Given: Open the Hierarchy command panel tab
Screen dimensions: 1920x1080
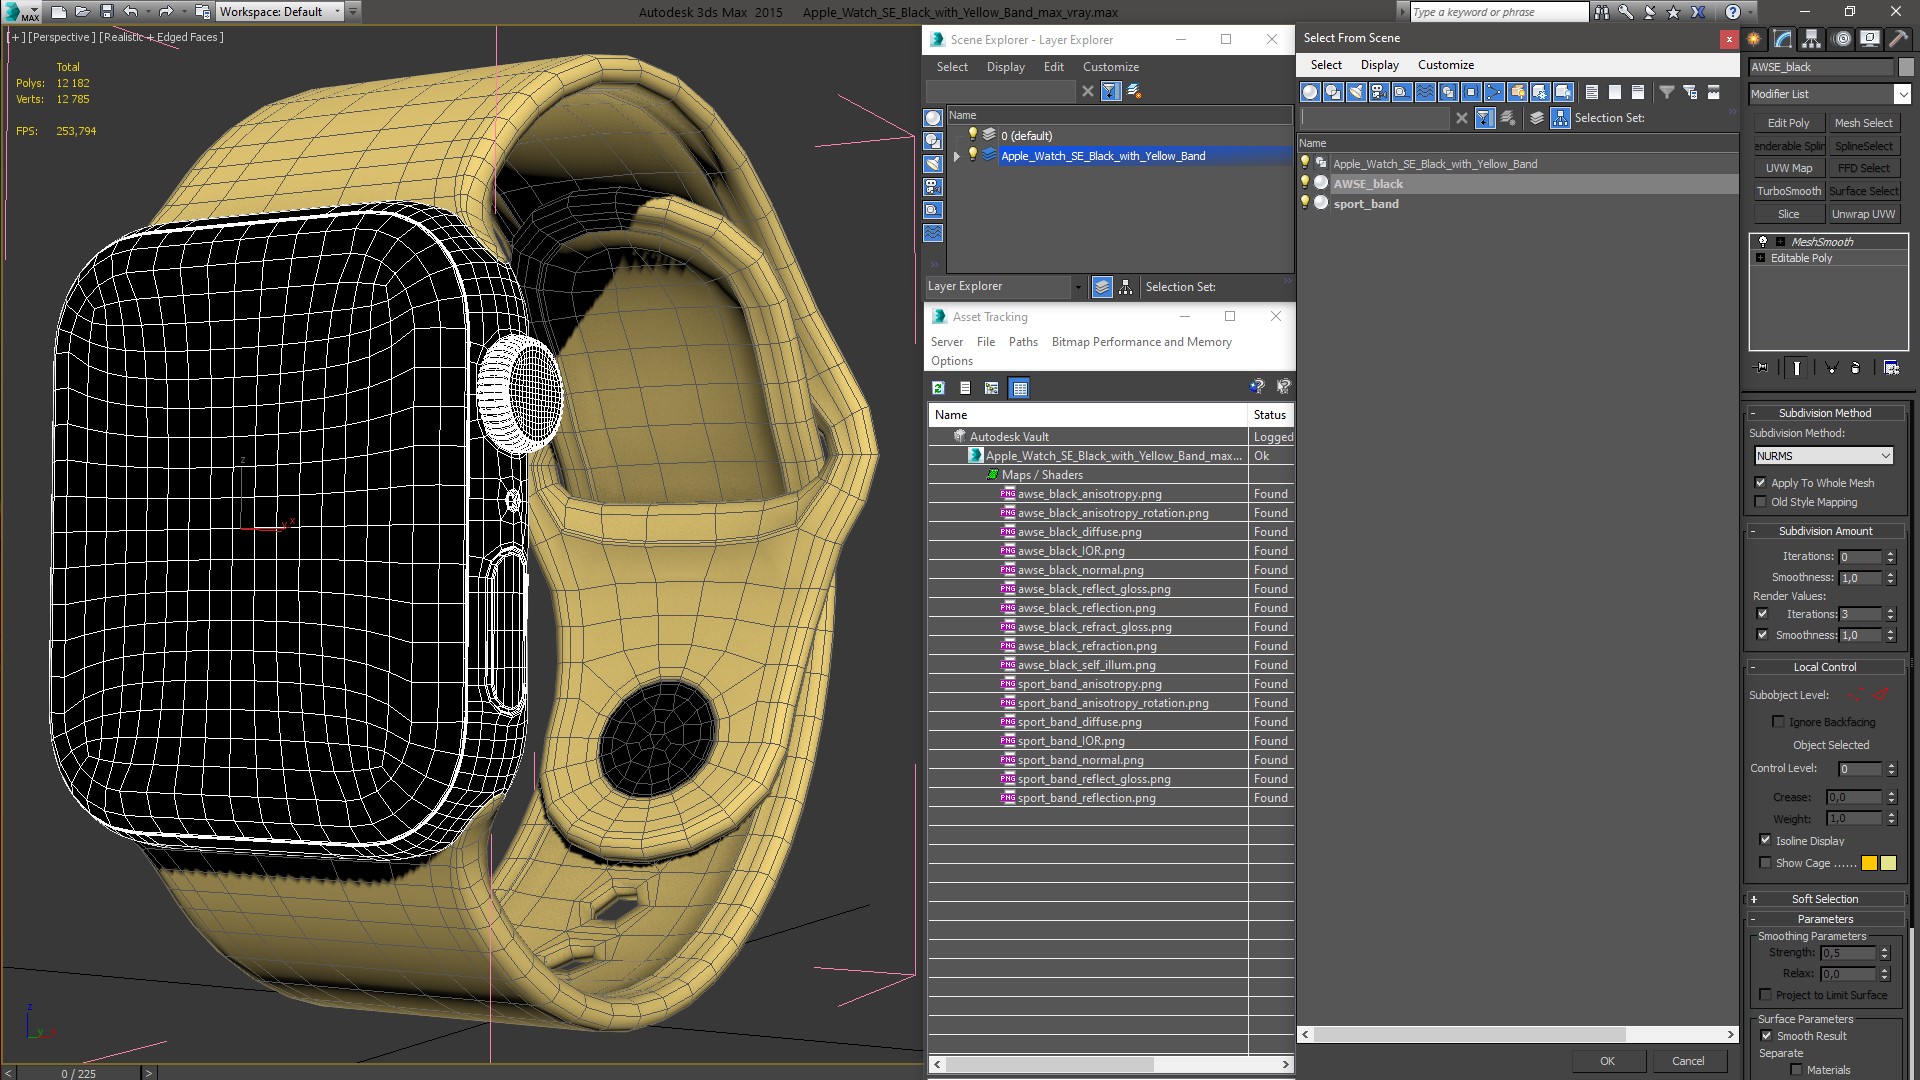Looking at the screenshot, I should click(1812, 39).
